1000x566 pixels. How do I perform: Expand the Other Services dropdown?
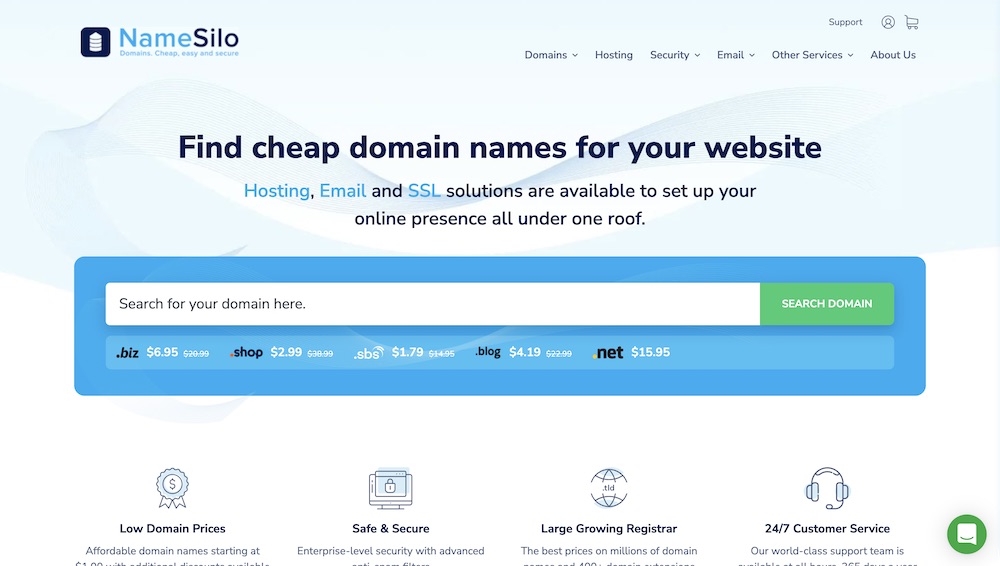(812, 55)
